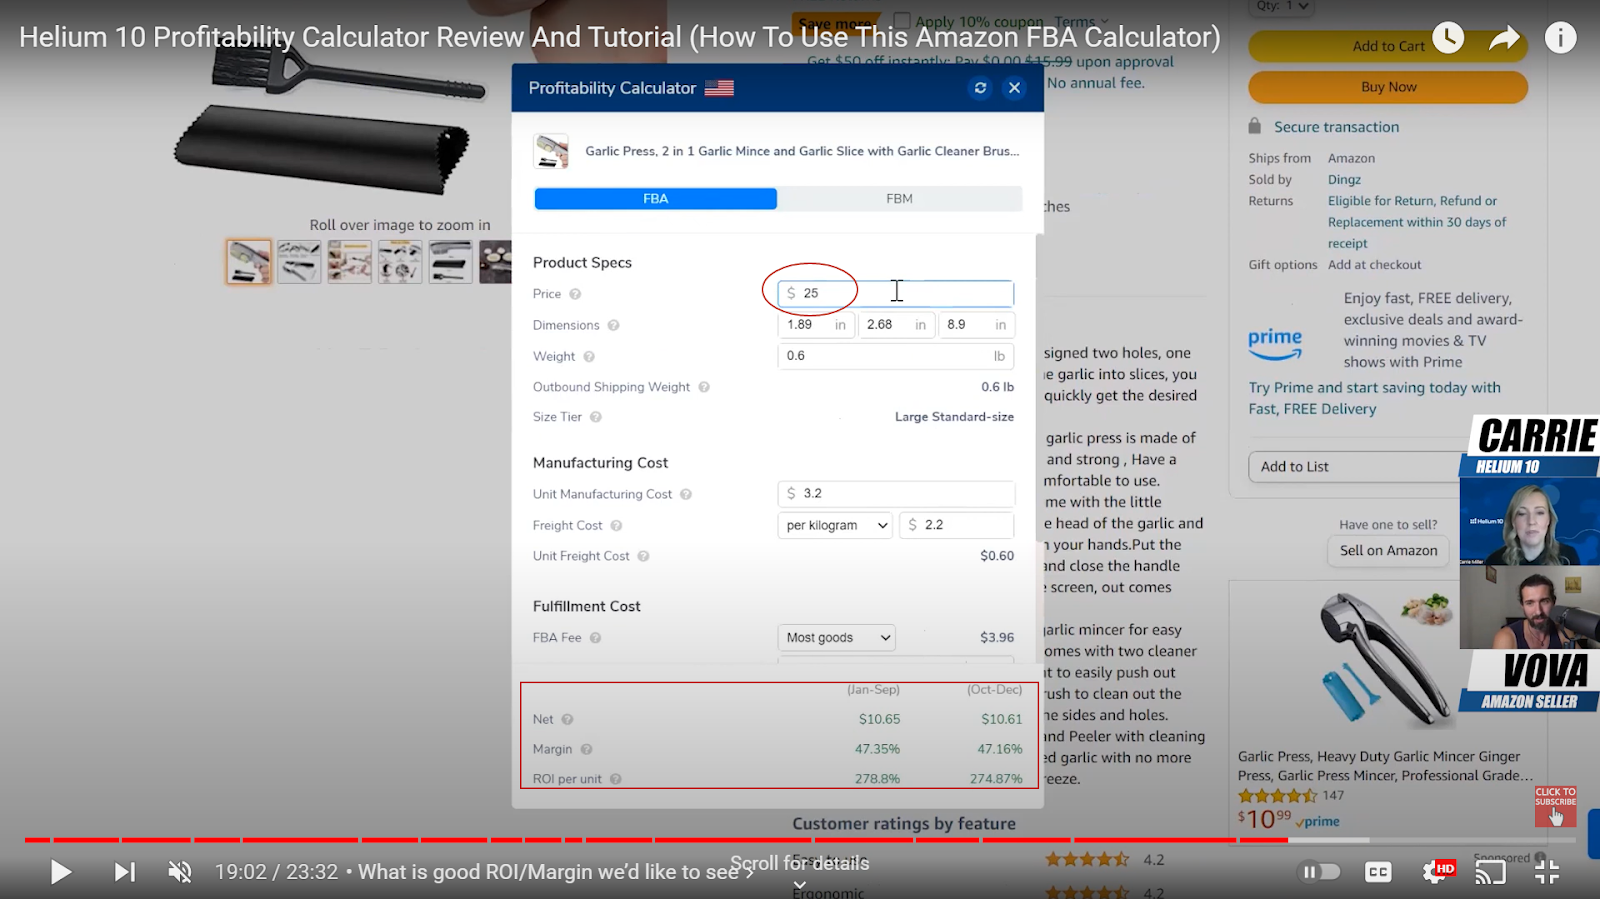Close the Profitability Calculator panel

tap(1014, 88)
